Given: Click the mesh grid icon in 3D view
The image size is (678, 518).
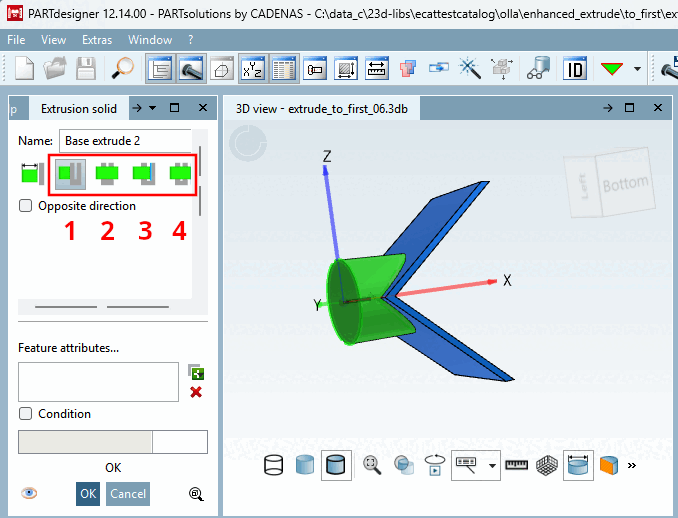Looking at the screenshot, I should point(547,466).
